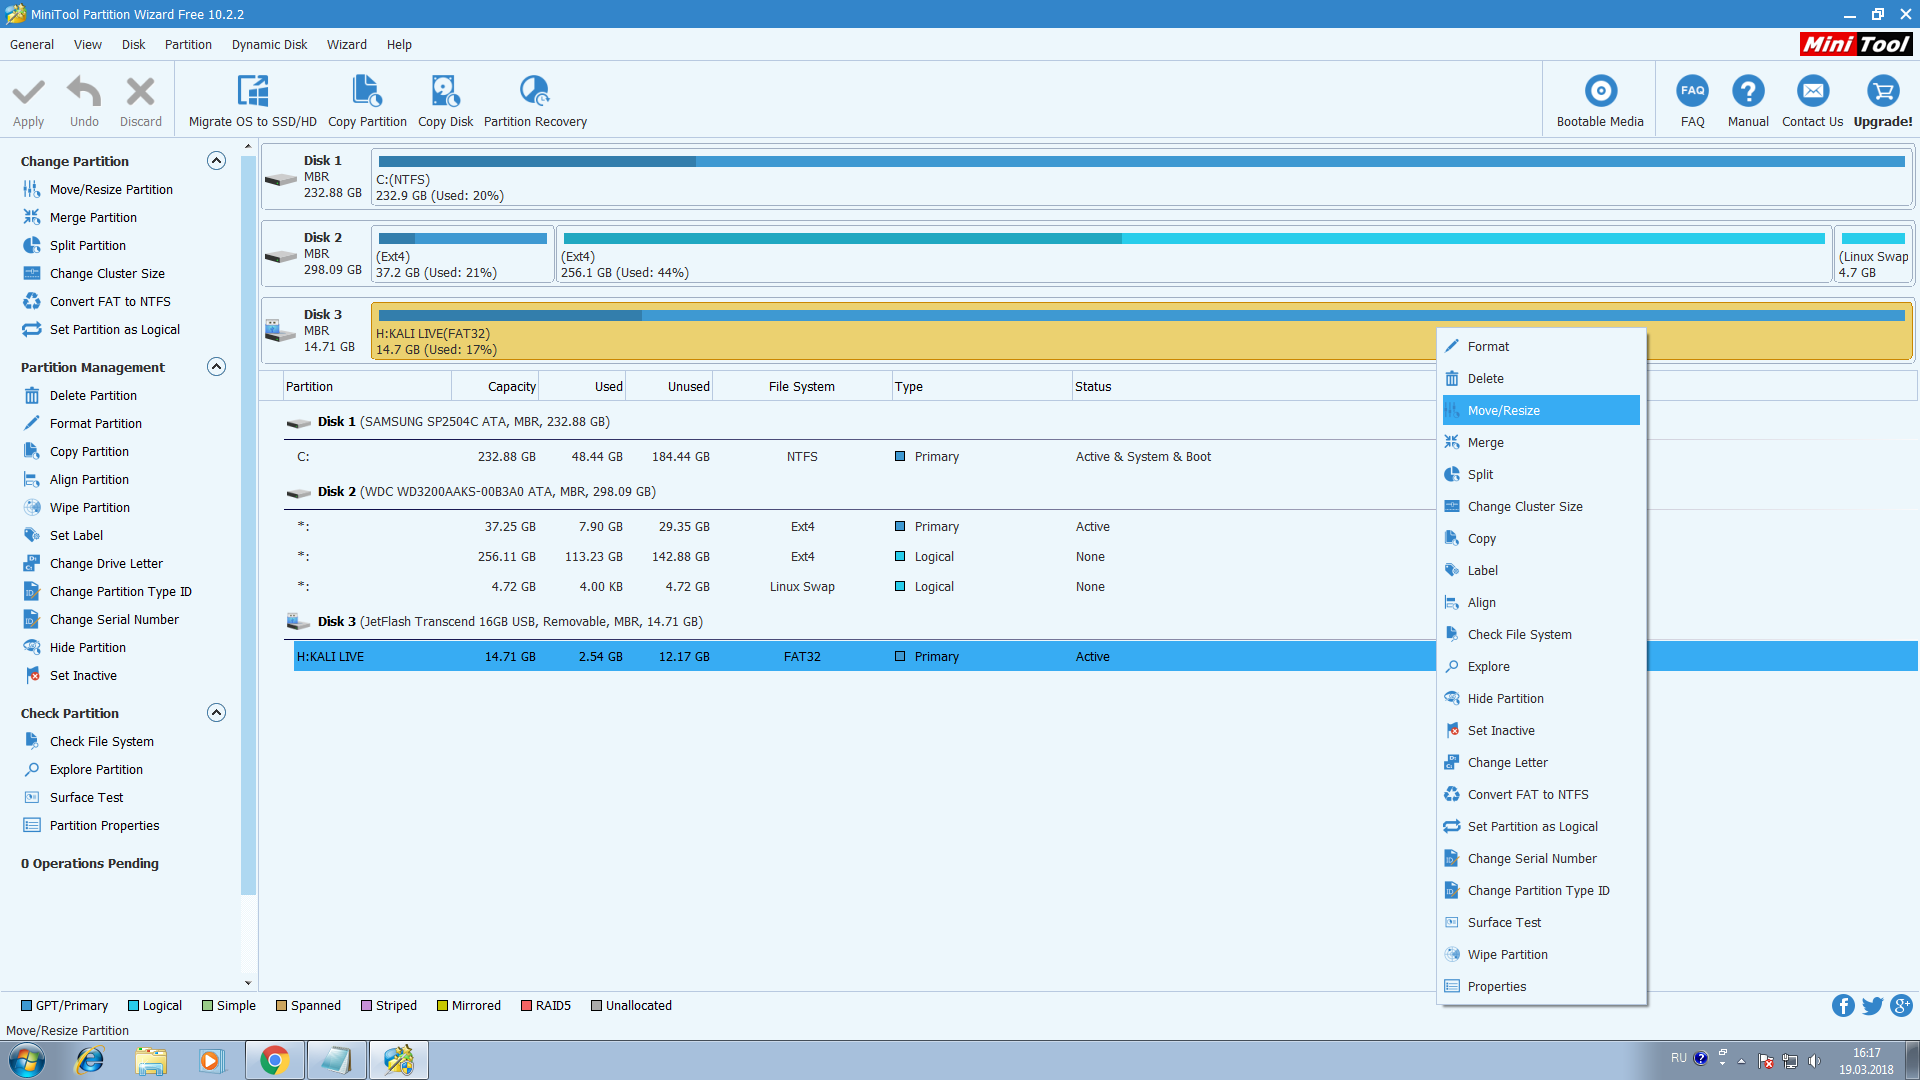
Task: Click the Copy Disk toolbar icon
Action: 445,91
